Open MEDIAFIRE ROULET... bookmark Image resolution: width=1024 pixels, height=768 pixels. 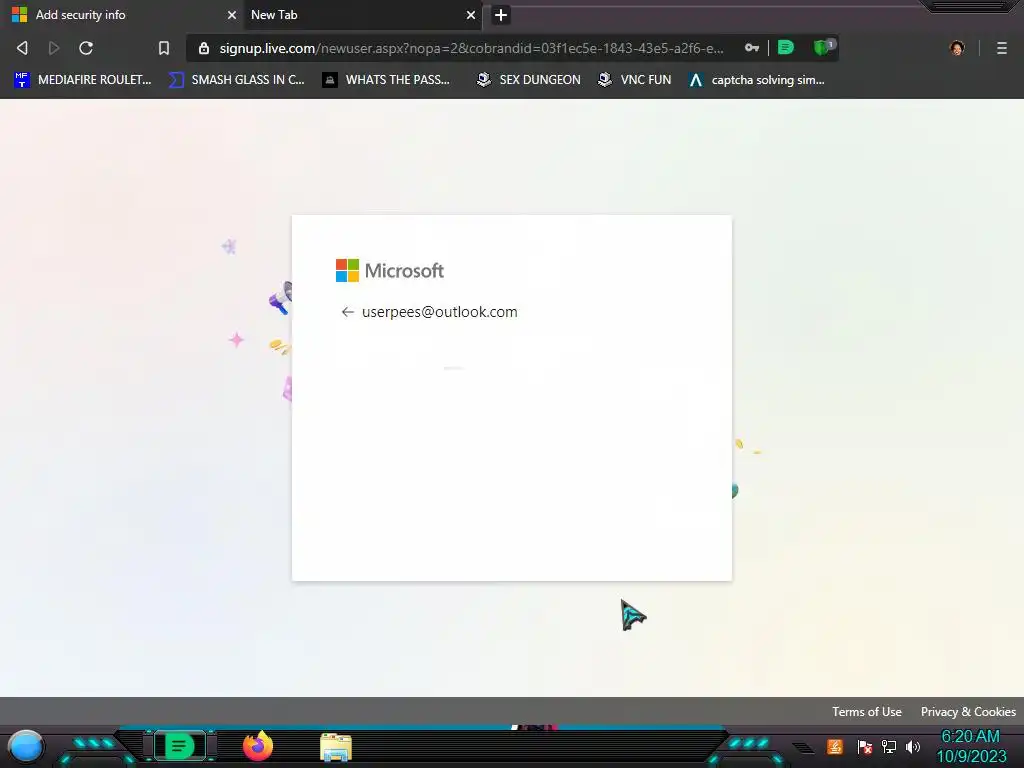pyautogui.click(x=83, y=80)
